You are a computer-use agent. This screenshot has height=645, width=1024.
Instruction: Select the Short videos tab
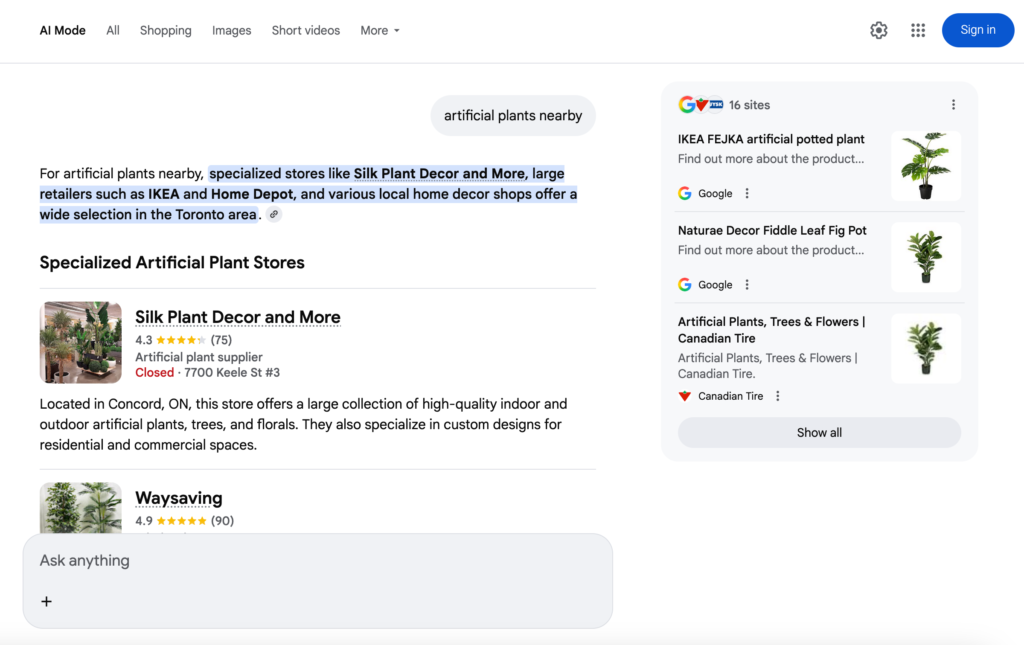(x=306, y=31)
